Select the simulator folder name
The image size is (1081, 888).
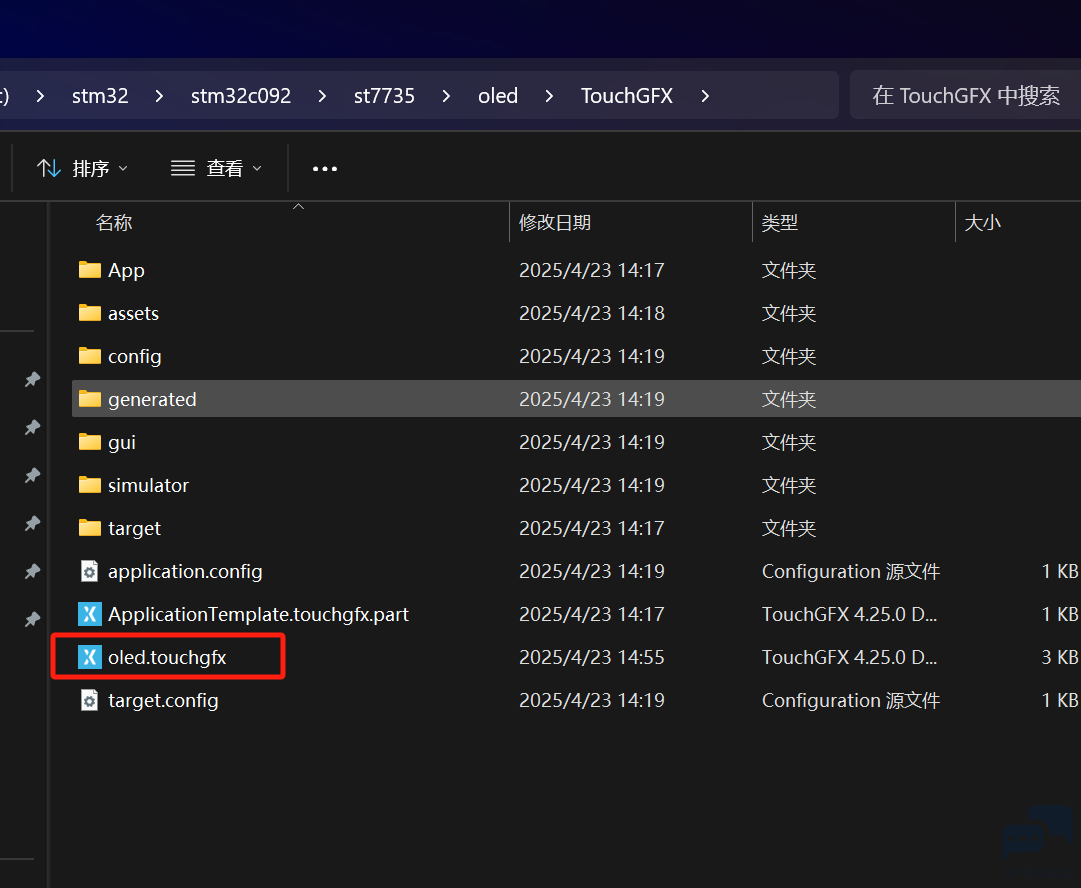click(148, 485)
